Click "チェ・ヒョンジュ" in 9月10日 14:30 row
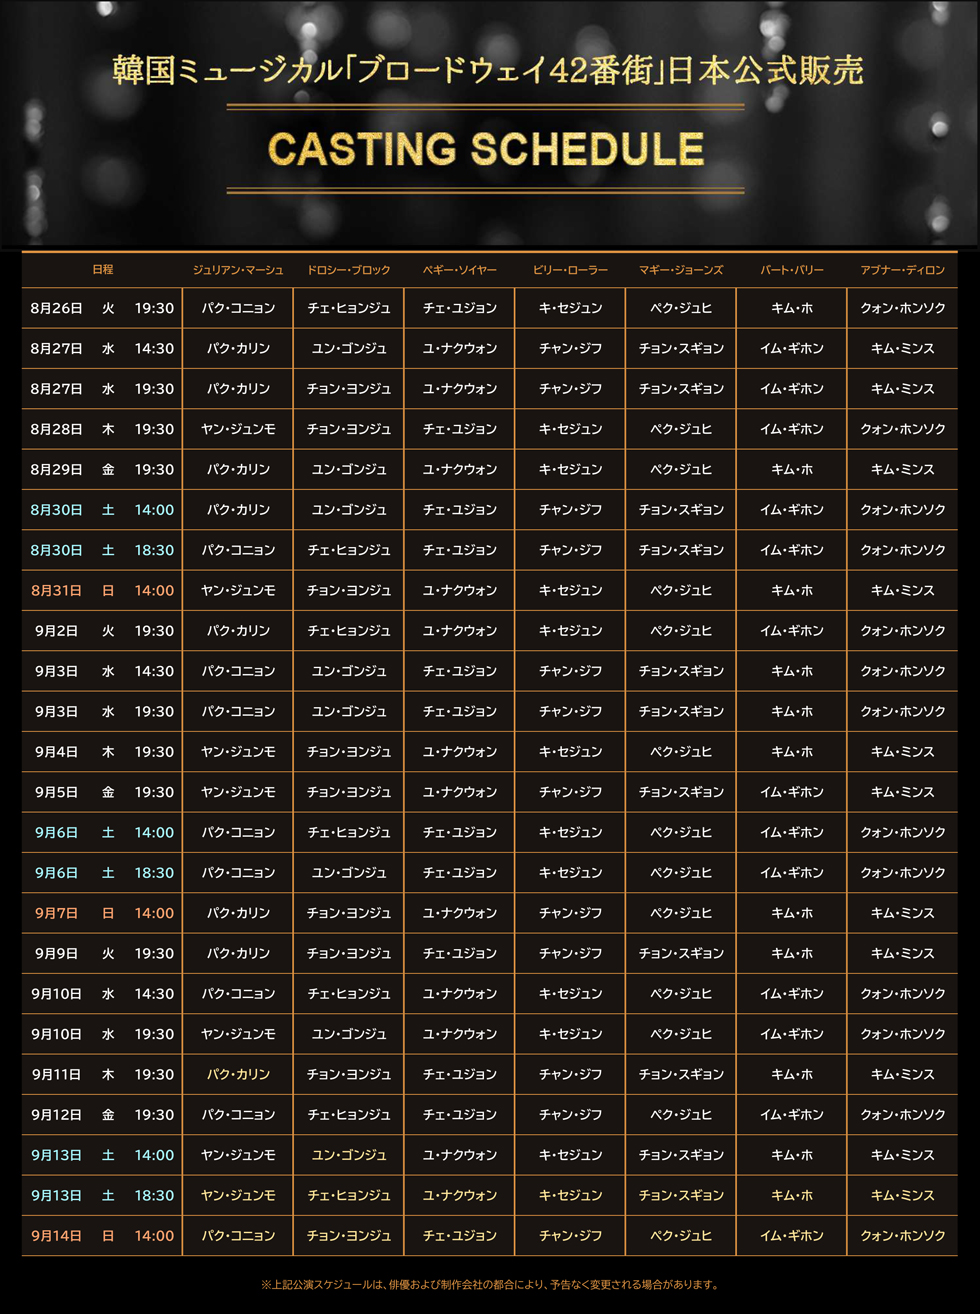Viewport: 980px width, 1314px height. [349, 994]
